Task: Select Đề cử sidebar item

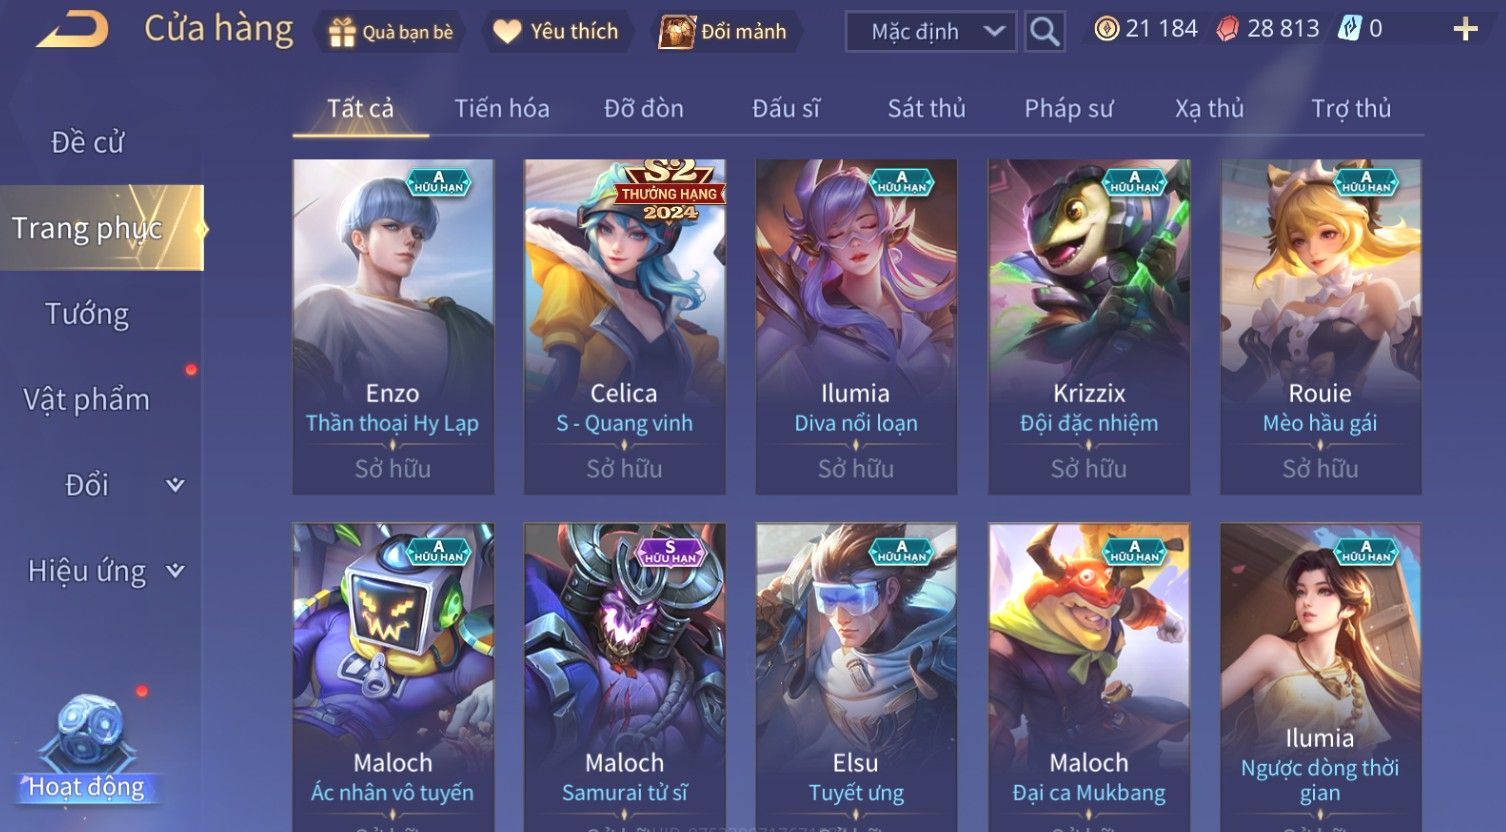Action: [x=87, y=143]
